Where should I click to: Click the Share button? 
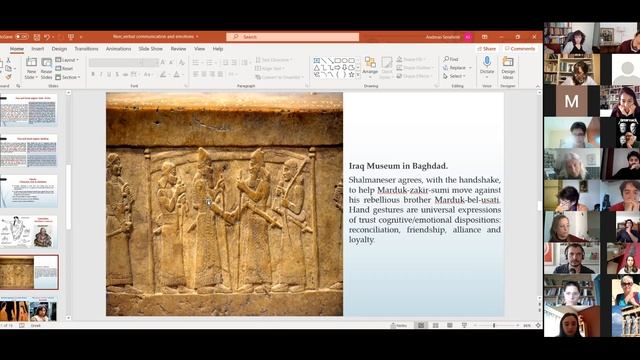[x=486, y=49]
